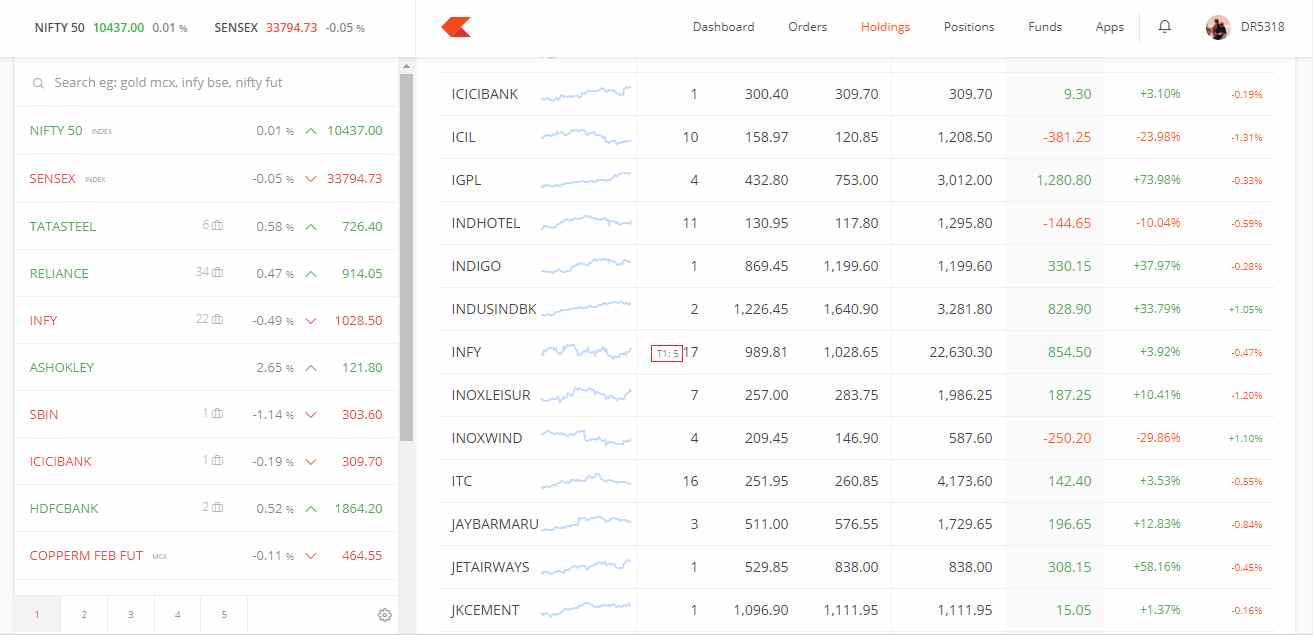The image size is (1313, 635).
Task: Select HDFCBANK in the marketwatch
Action: [65, 508]
